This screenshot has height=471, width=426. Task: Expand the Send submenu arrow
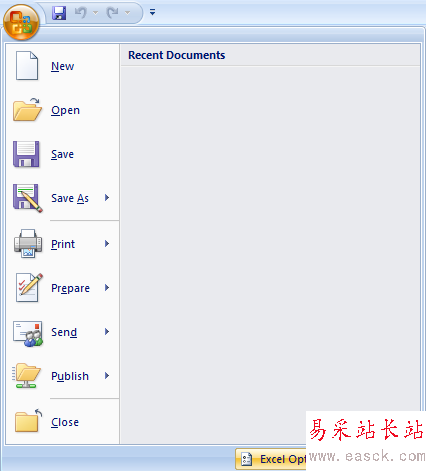(107, 332)
